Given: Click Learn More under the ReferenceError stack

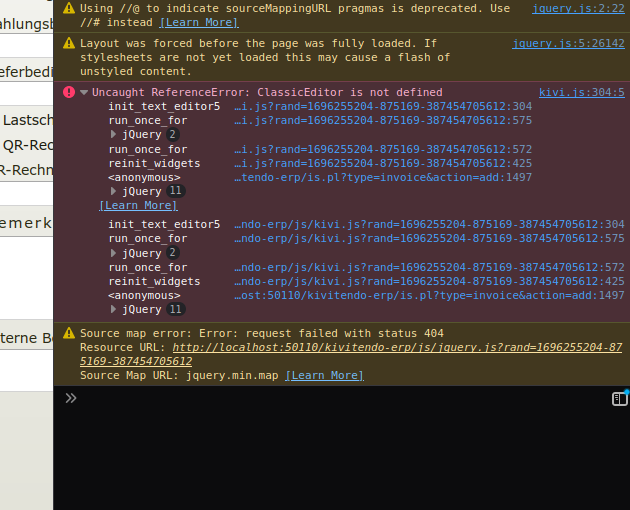Looking at the screenshot, I should 138,205.
